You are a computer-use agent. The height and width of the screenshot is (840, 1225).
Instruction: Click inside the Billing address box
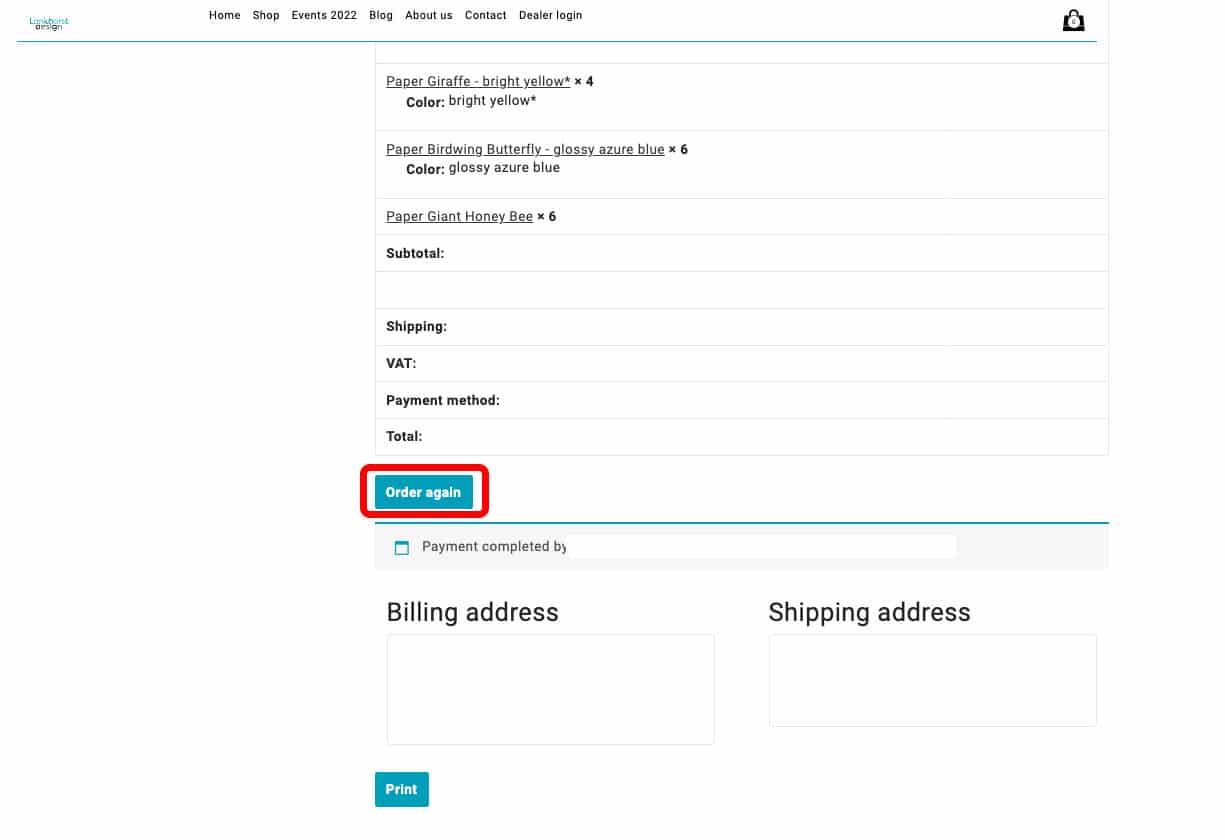[x=550, y=689]
